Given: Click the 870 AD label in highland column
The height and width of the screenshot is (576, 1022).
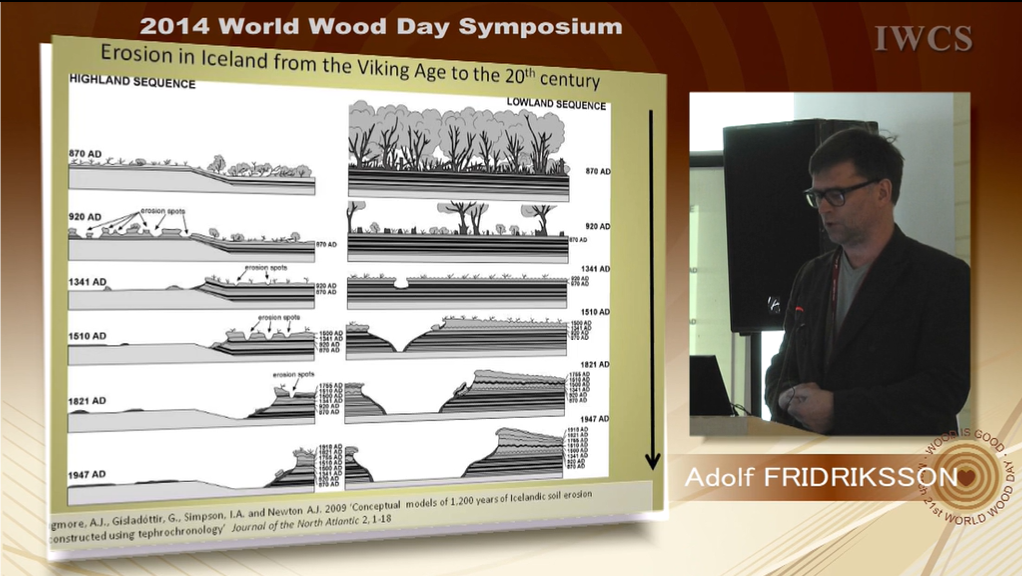Looking at the screenshot, I should pyautogui.click(x=86, y=154).
